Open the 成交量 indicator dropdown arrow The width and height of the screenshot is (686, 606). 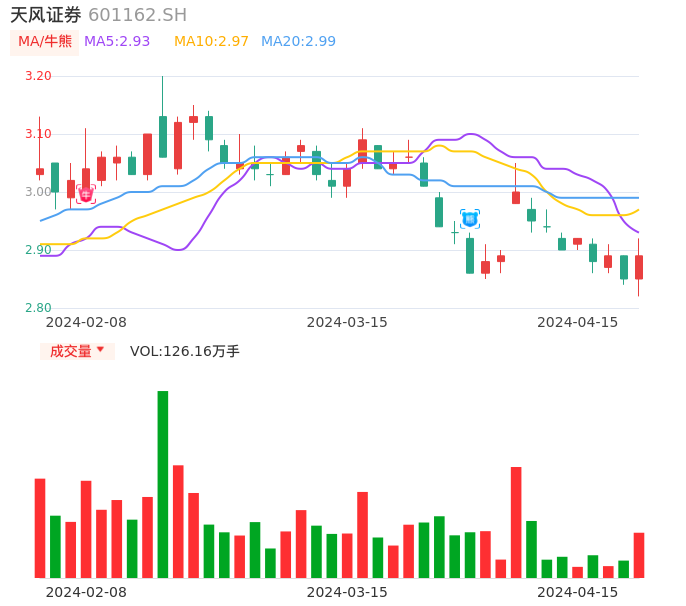(x=100, y=350)
